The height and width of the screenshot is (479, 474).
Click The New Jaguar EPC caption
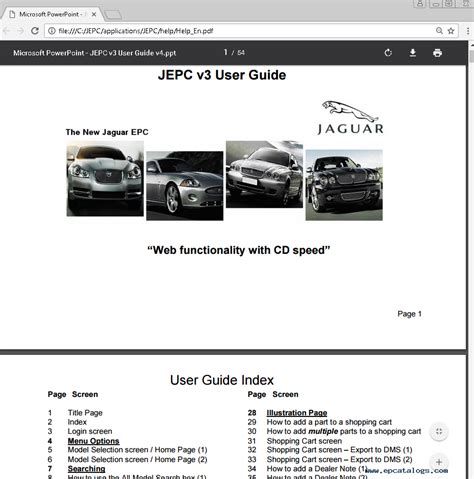pyautogui.click(x=107, y=132)
